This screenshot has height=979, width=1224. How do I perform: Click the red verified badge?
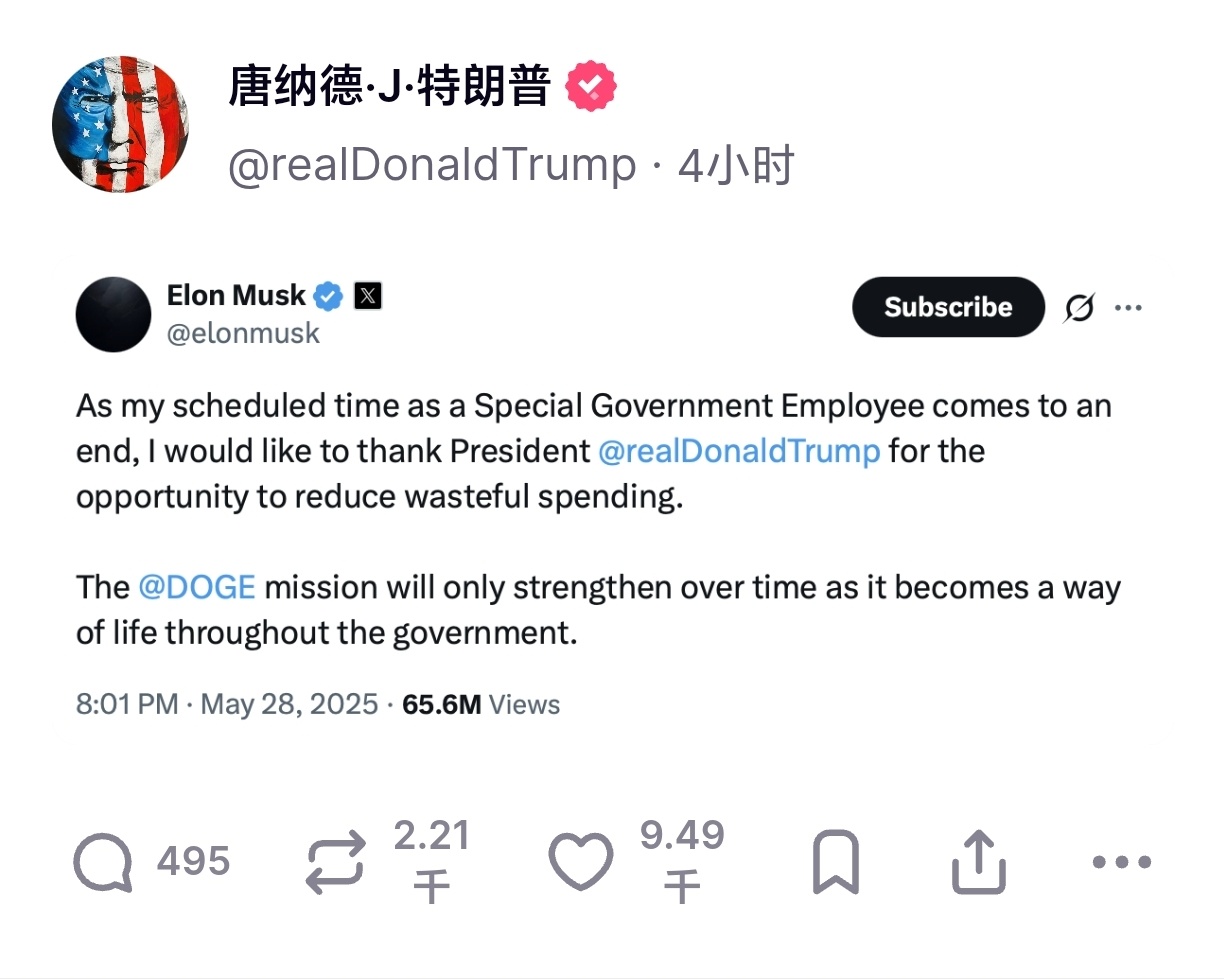point(591,87)
